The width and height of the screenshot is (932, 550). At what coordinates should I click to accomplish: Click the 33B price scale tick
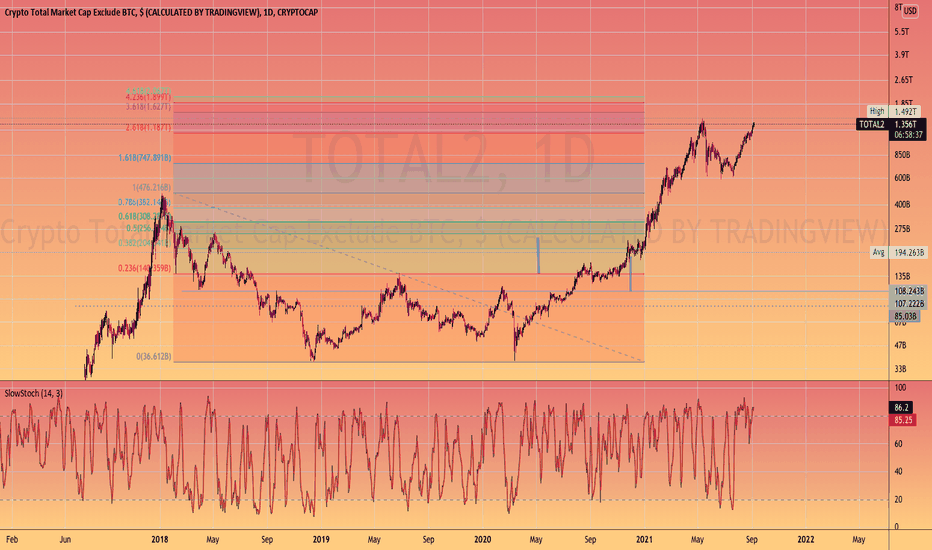pyautogui.click(x=900, y=369)
